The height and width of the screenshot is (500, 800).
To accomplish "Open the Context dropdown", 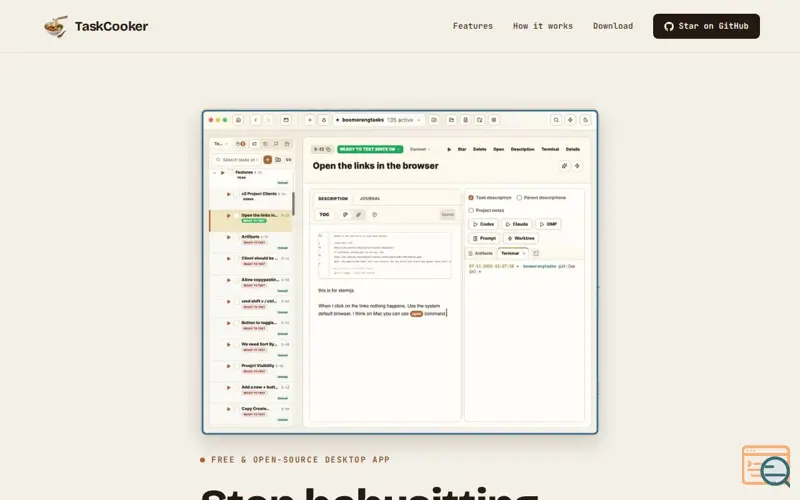I will tap(420, 149).
